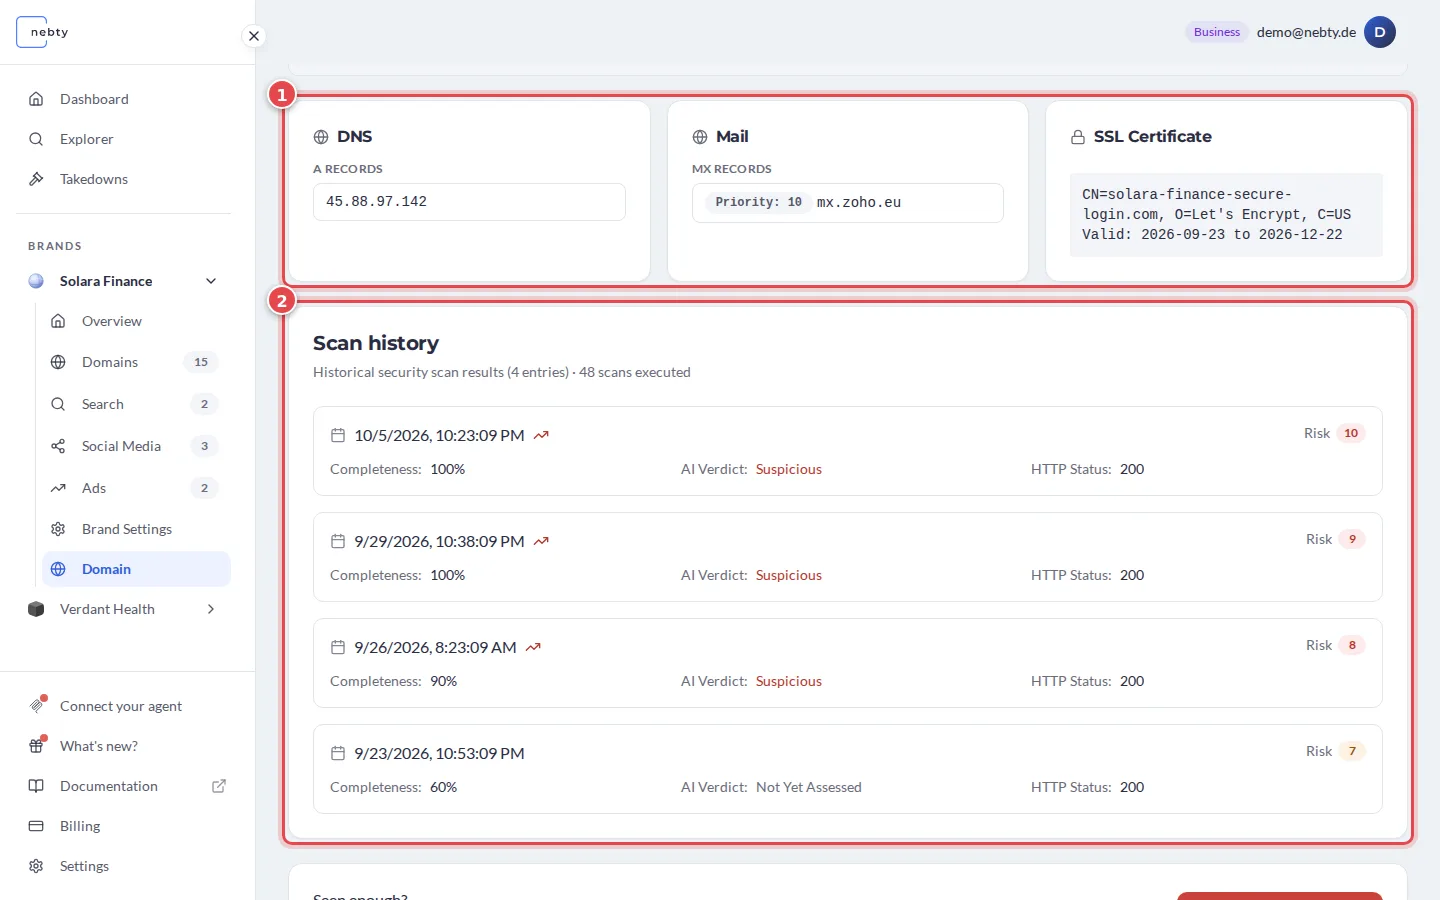This screenshot has width=1440, height=900.
Task: Click the rising trend icon on 9/29/2026 scan
Action: tap(541, 541)
